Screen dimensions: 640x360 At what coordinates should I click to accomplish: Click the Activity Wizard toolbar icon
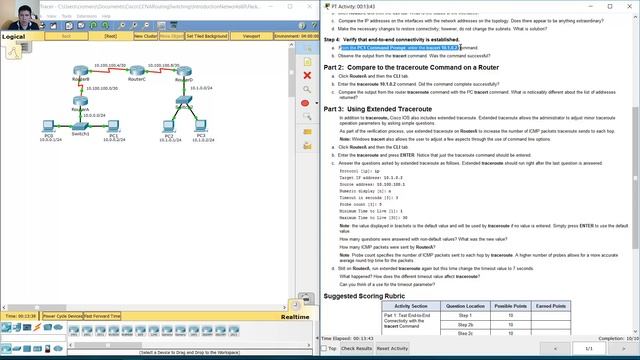pos(53,26)
